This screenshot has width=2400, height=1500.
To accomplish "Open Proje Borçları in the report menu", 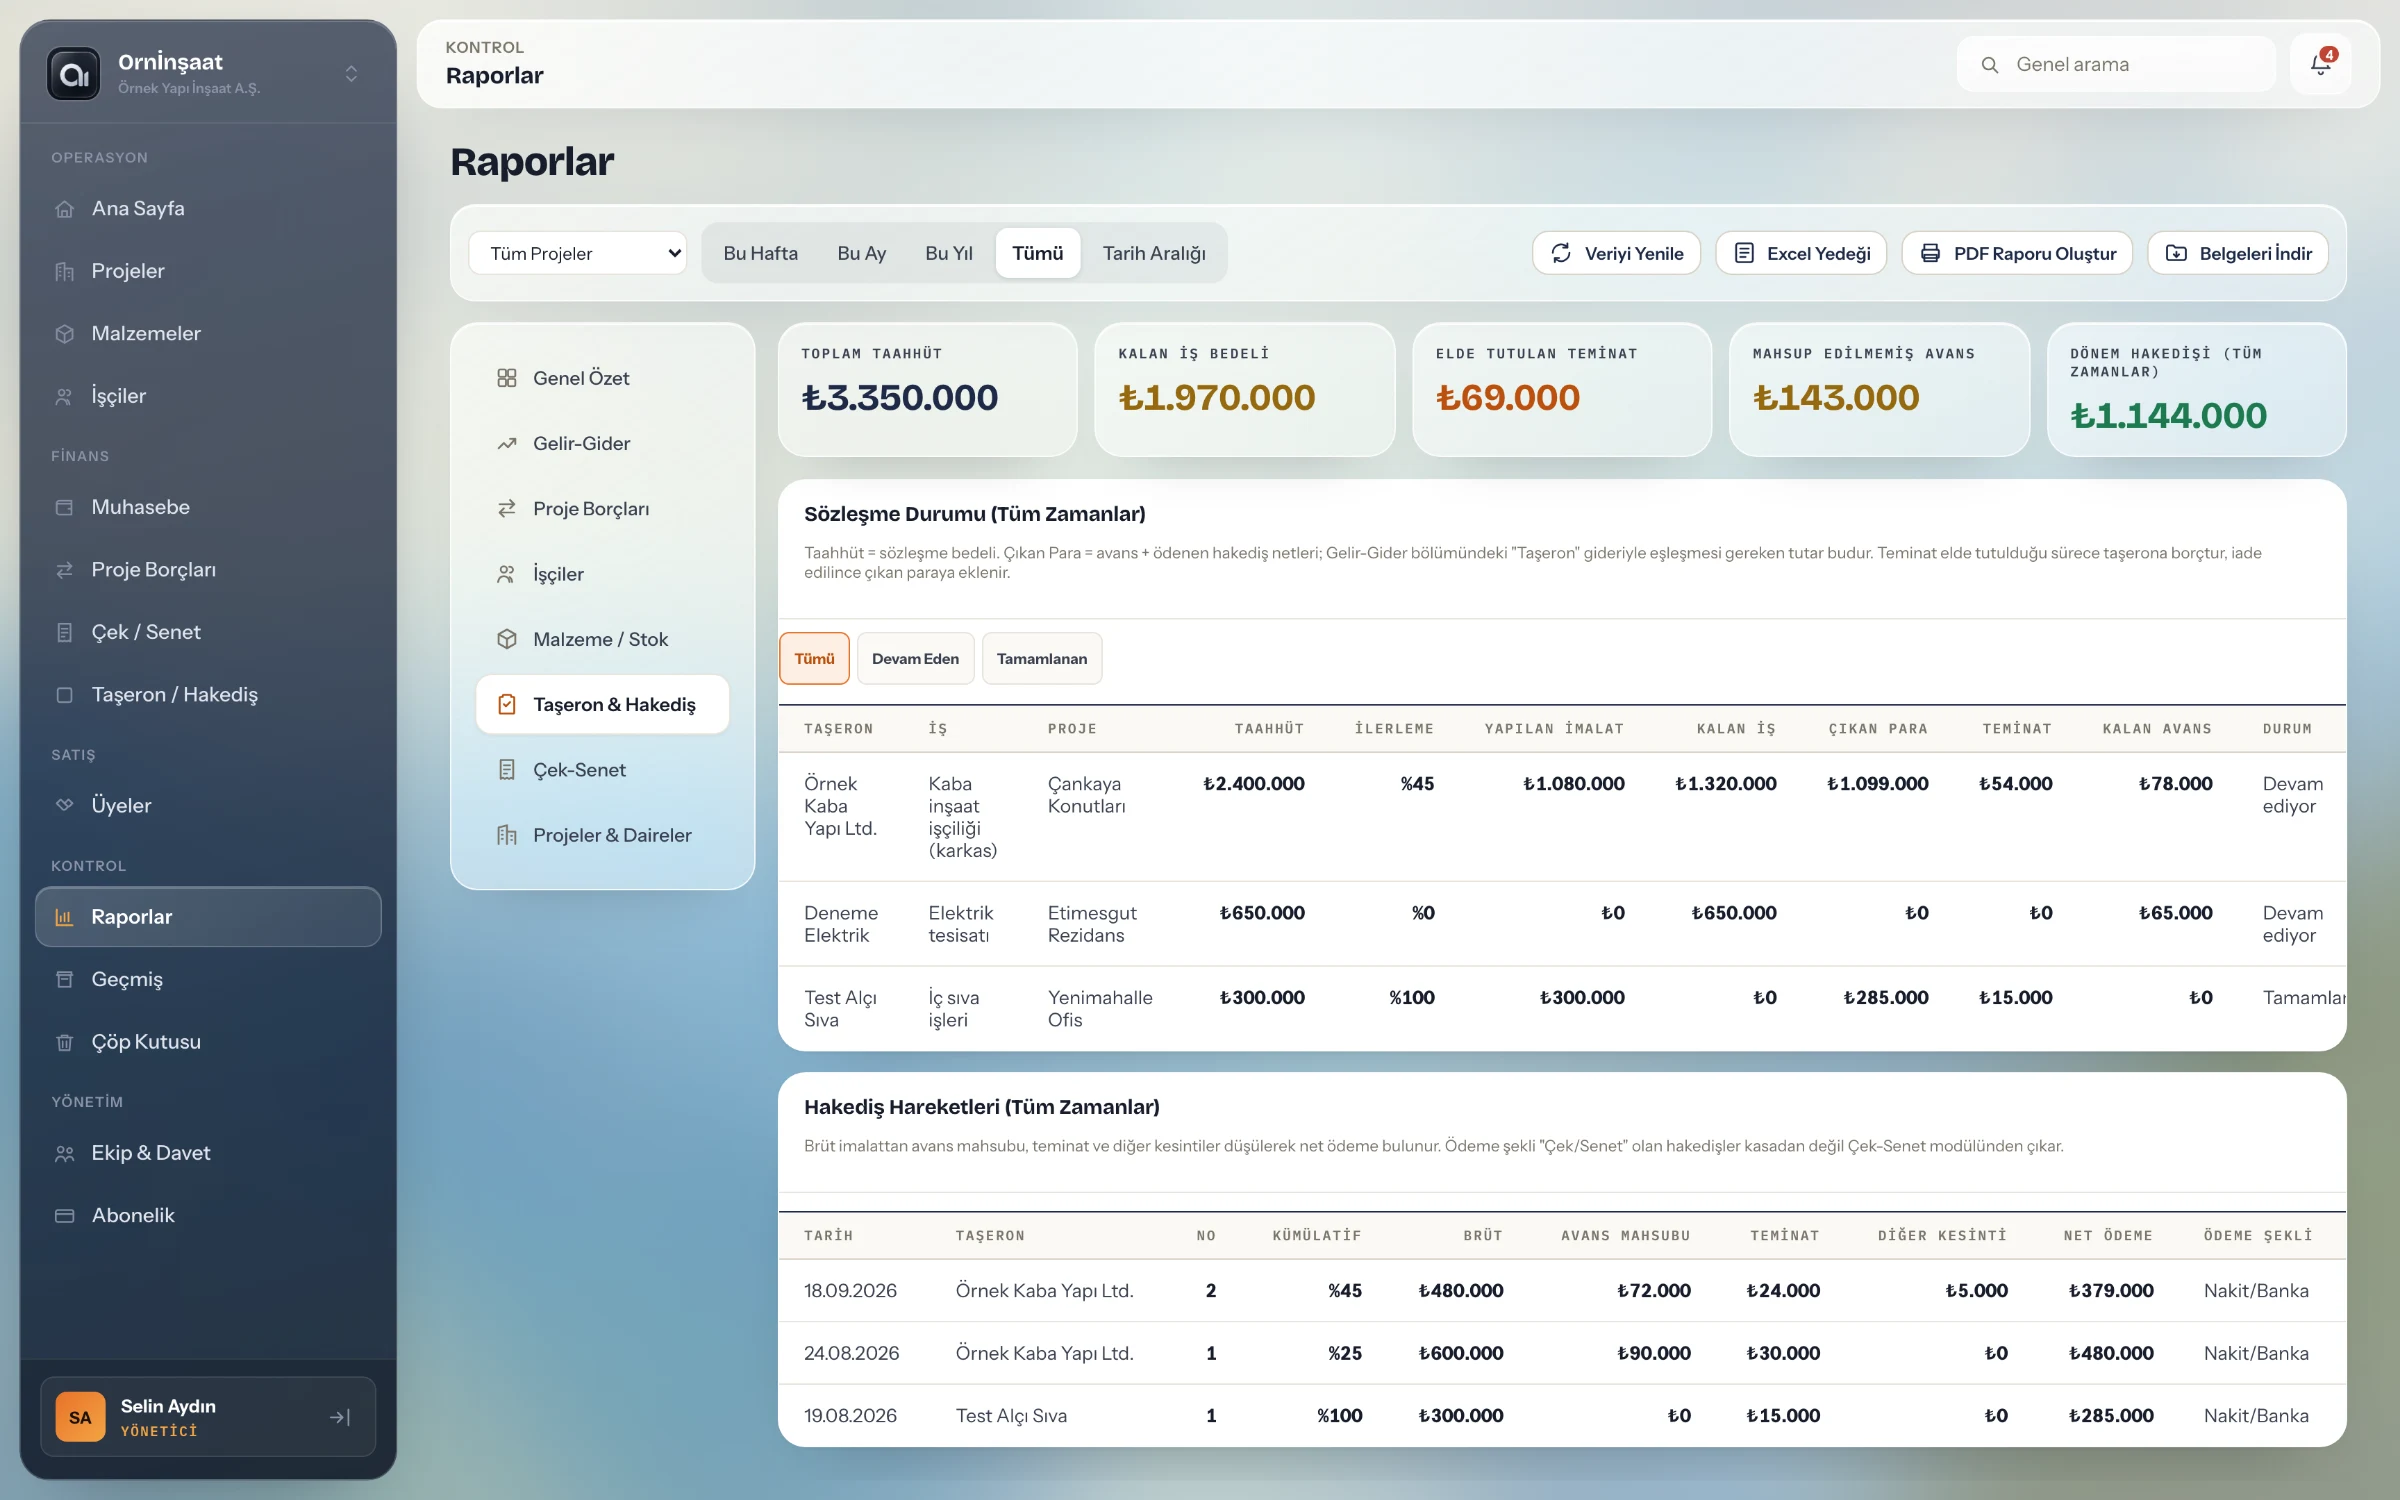I will coord(602,509).
